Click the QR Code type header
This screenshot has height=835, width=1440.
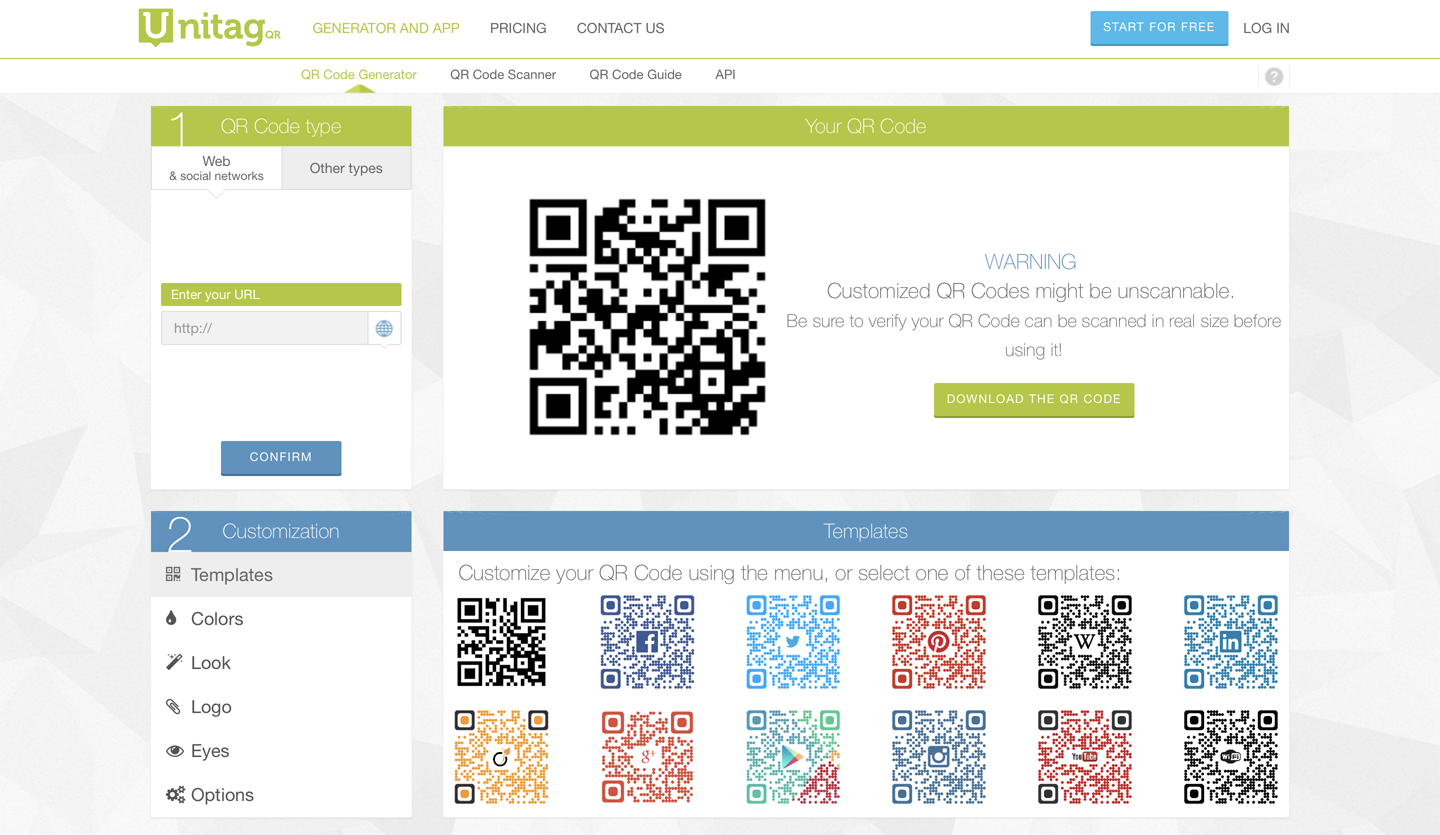pyautogui.click(x=281, y=126)
